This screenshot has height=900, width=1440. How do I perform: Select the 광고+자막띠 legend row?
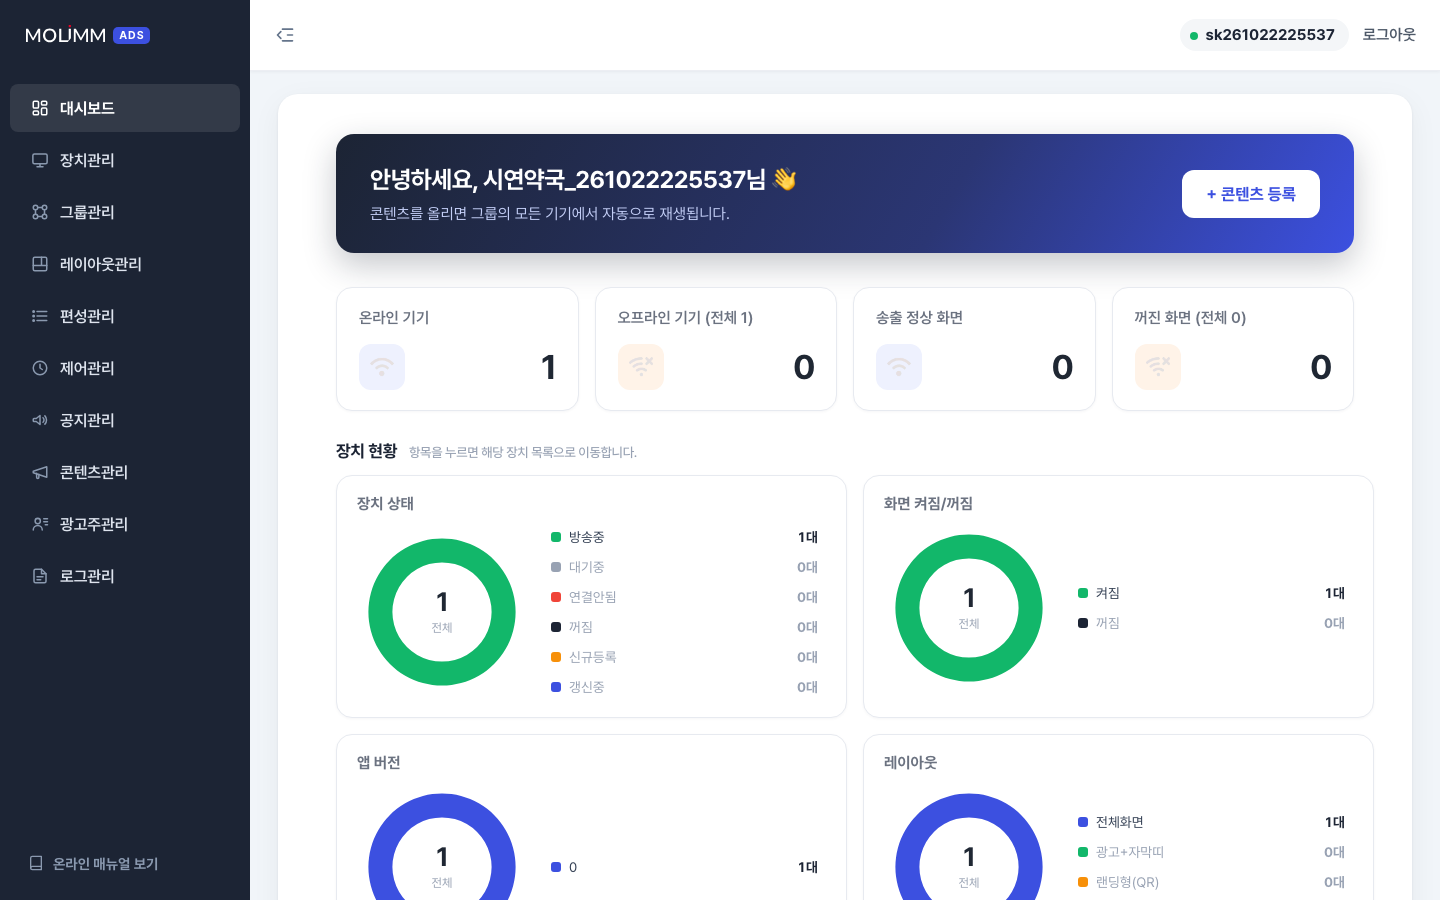click(1212, 852)
